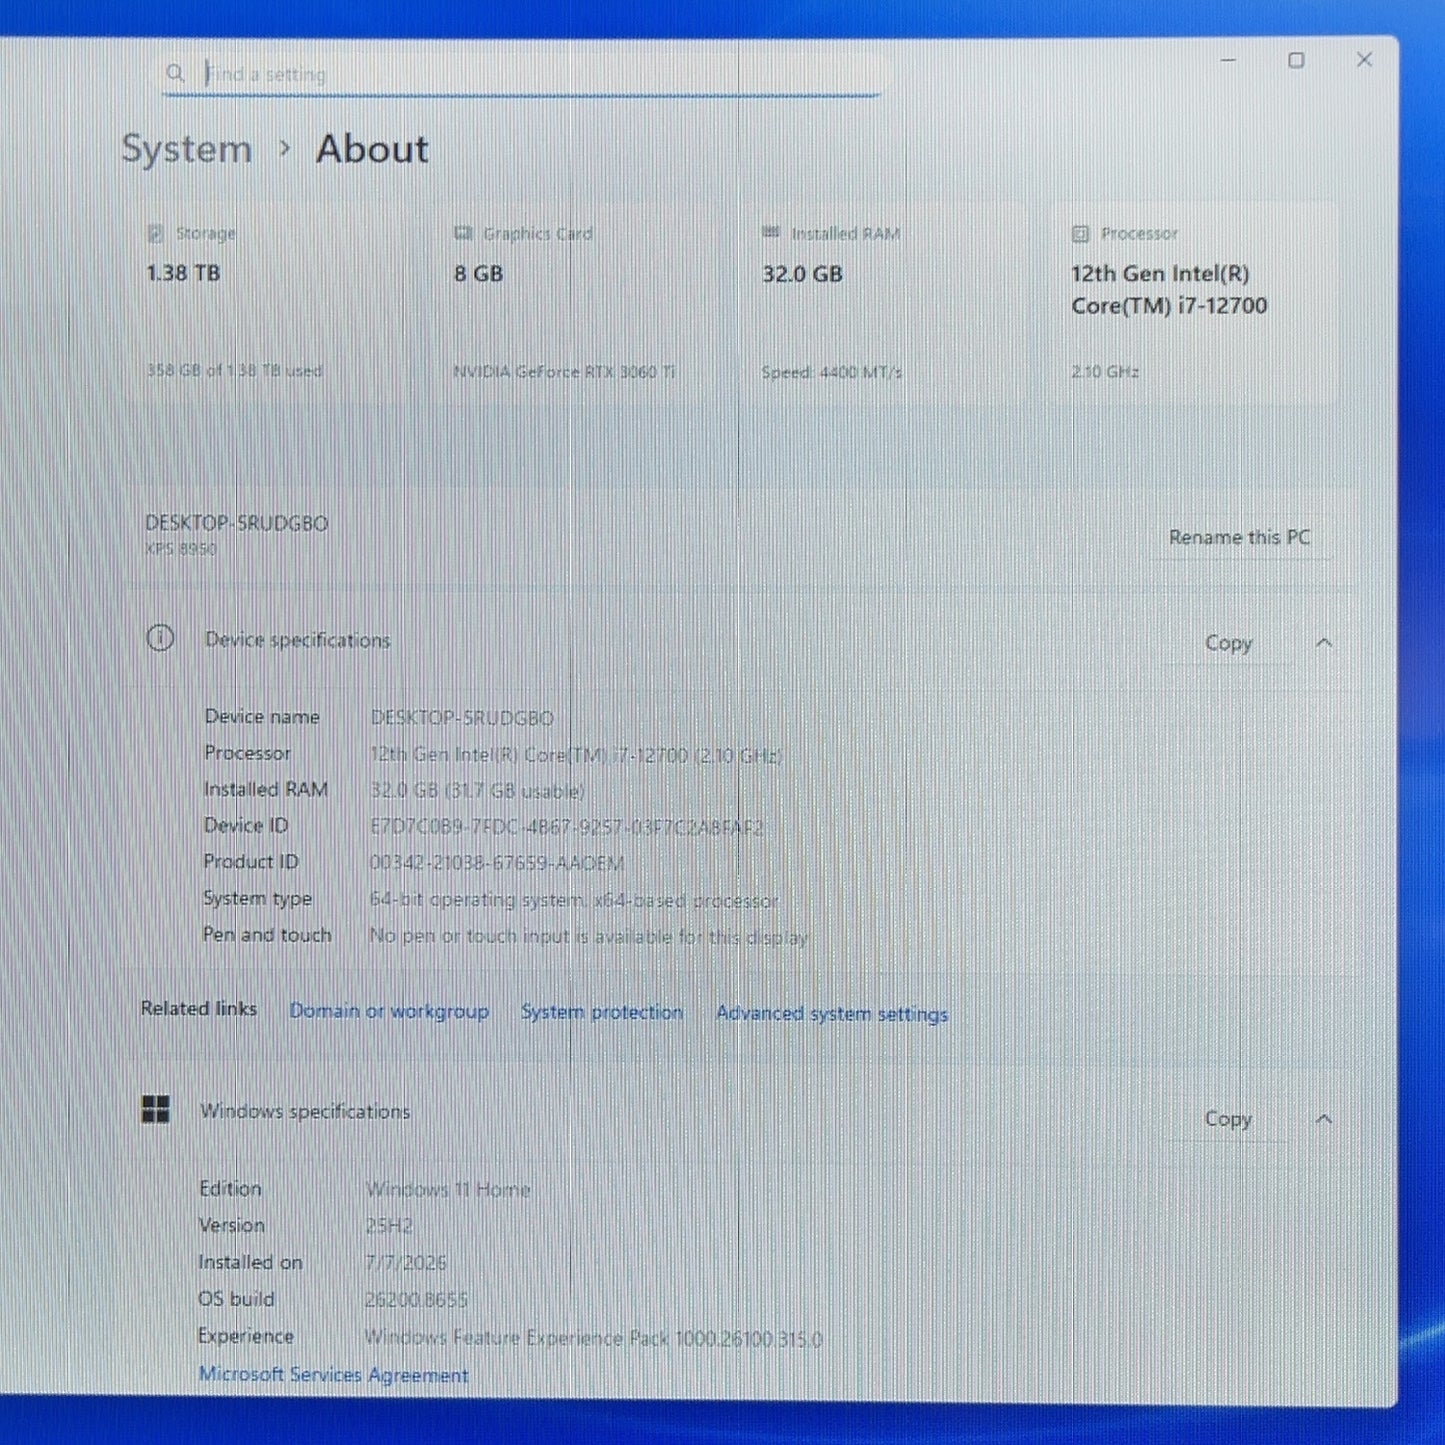
Task: Select the Windows Feature Experience Pack value
Action: 593,1338
